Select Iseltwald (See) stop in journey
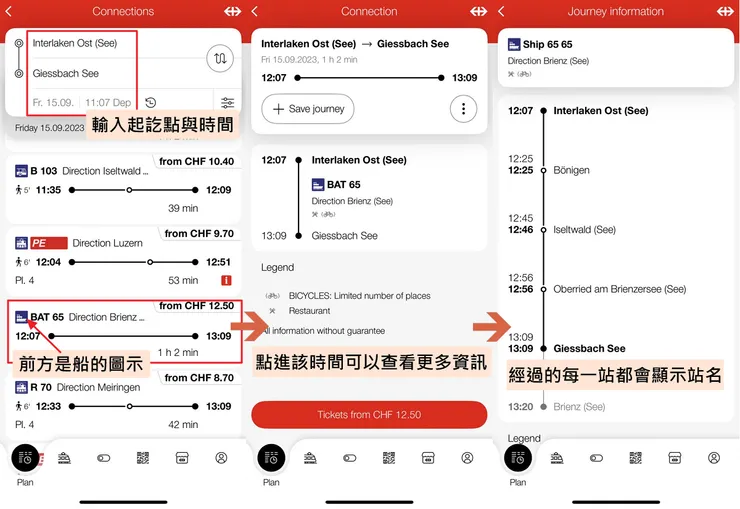The image size is (740, 509). 584,230
